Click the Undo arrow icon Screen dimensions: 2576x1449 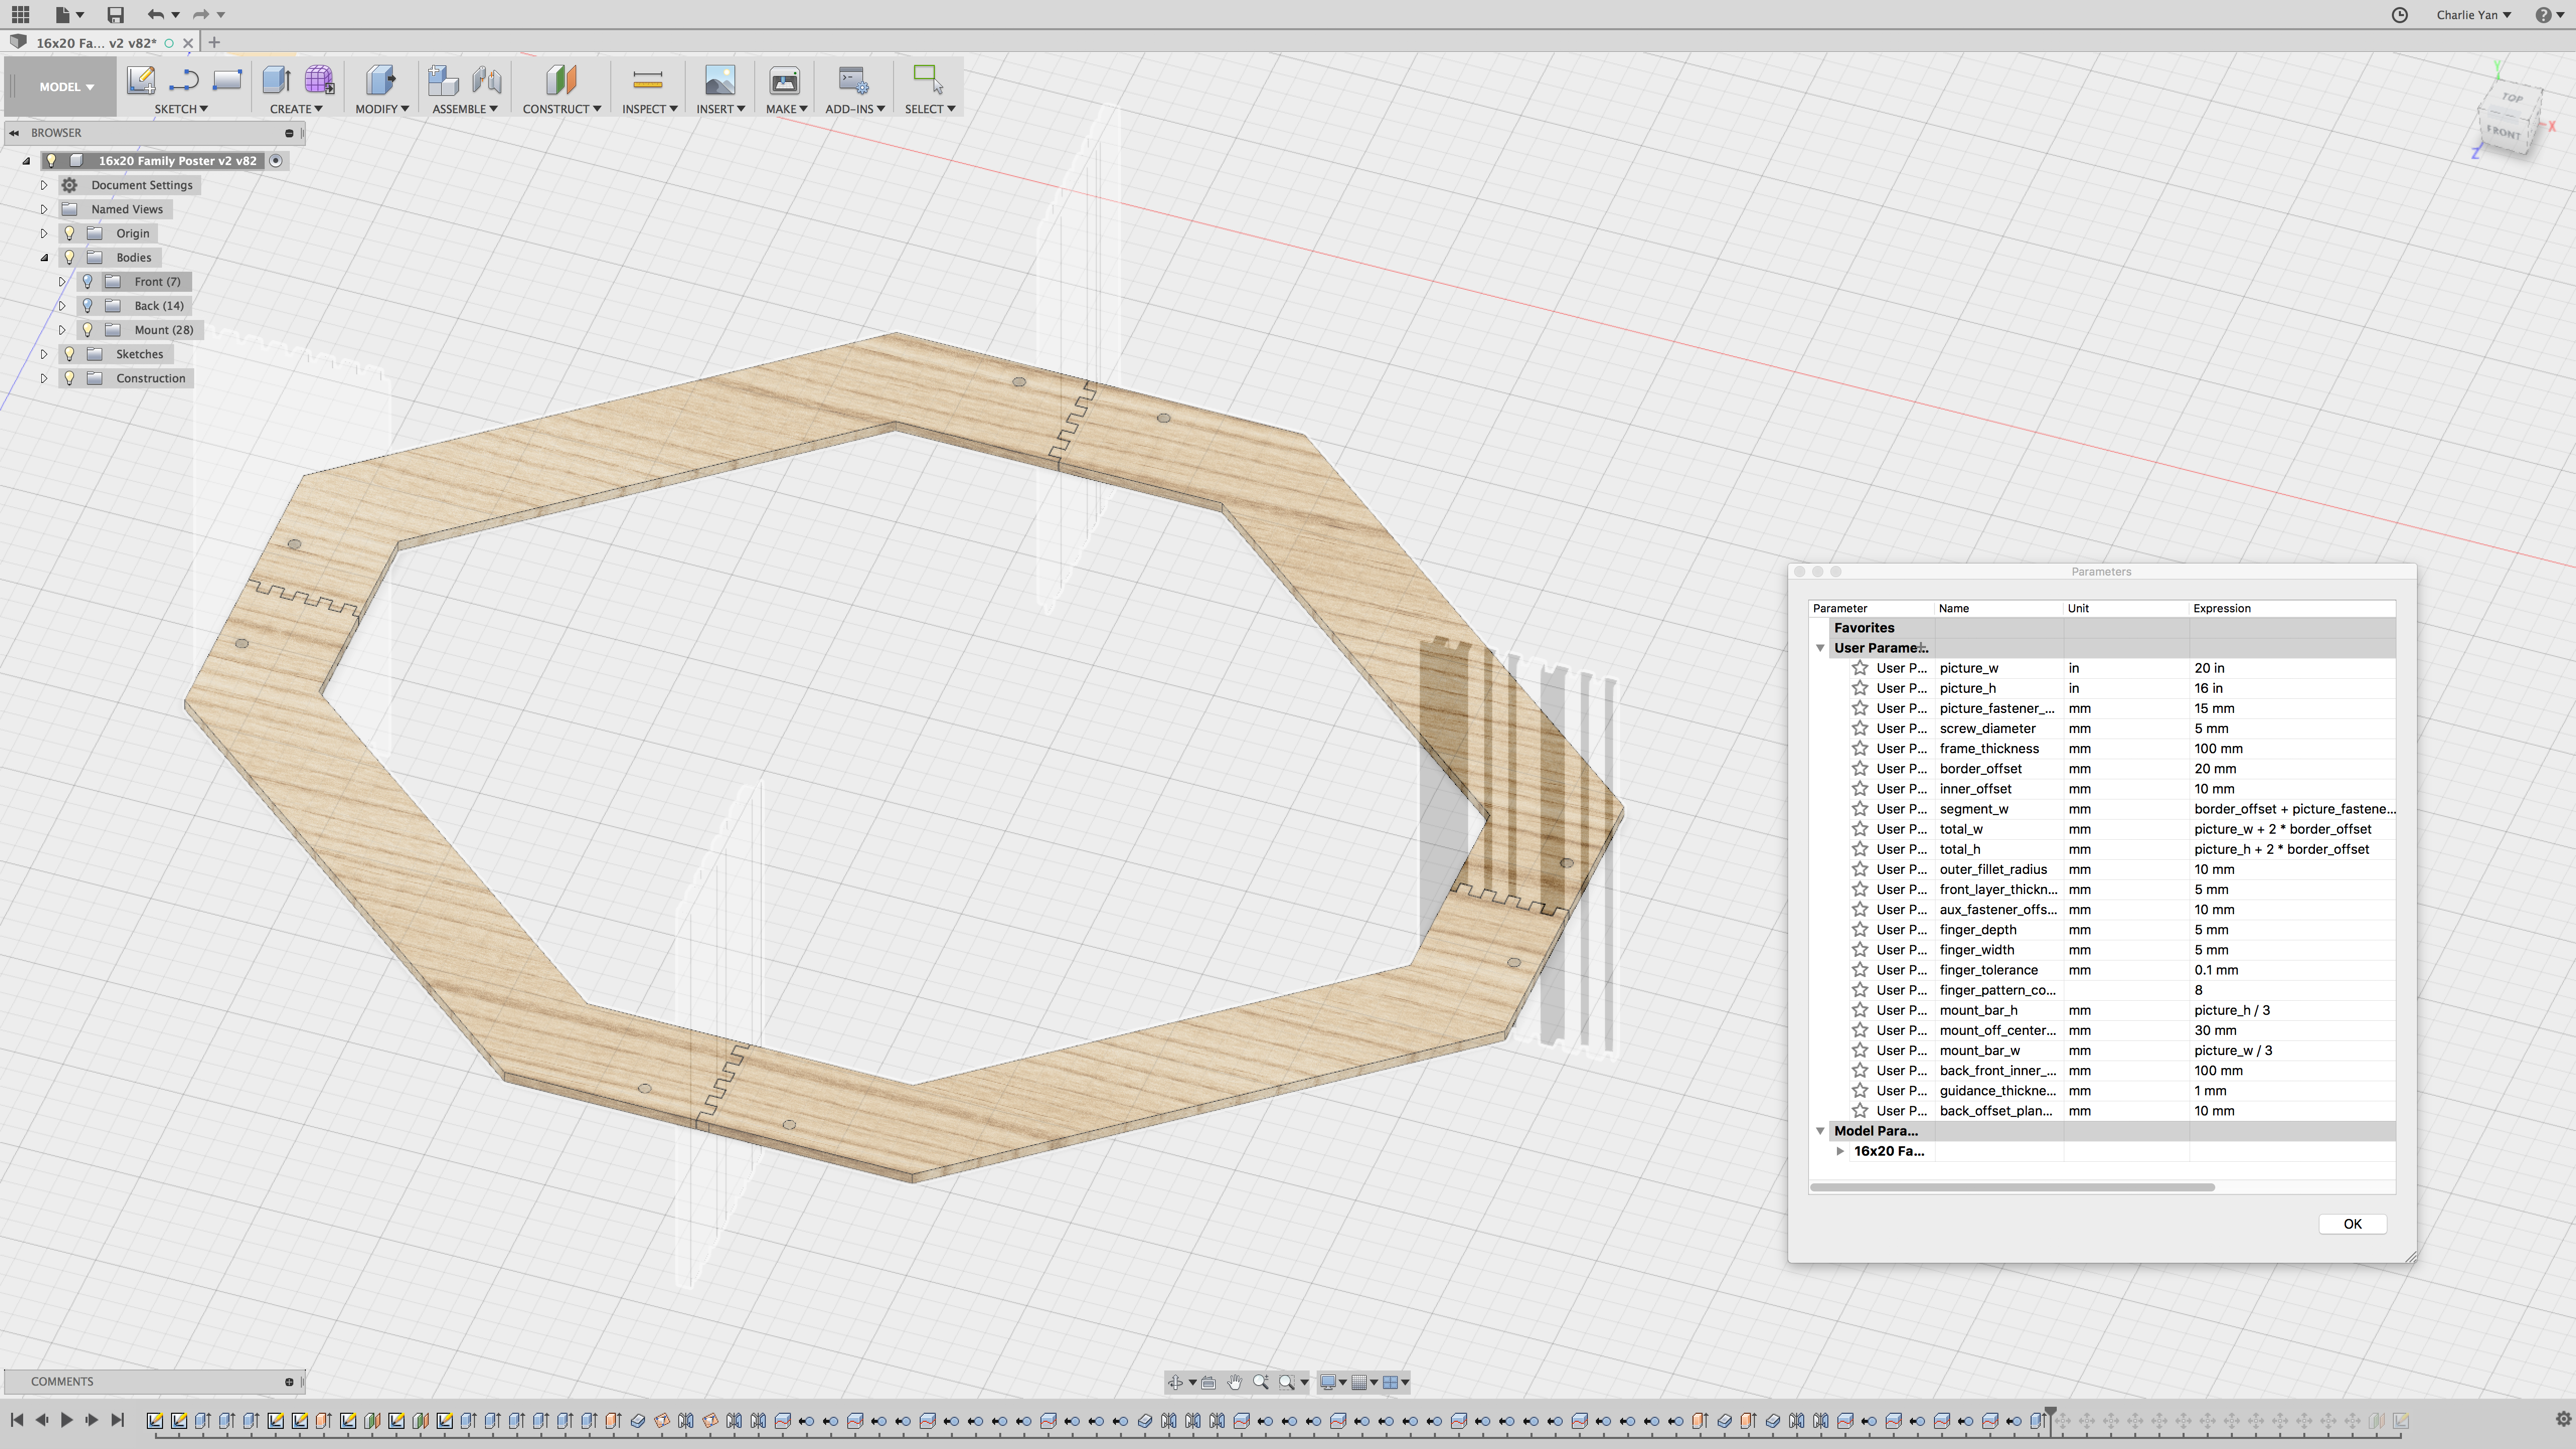154,14
